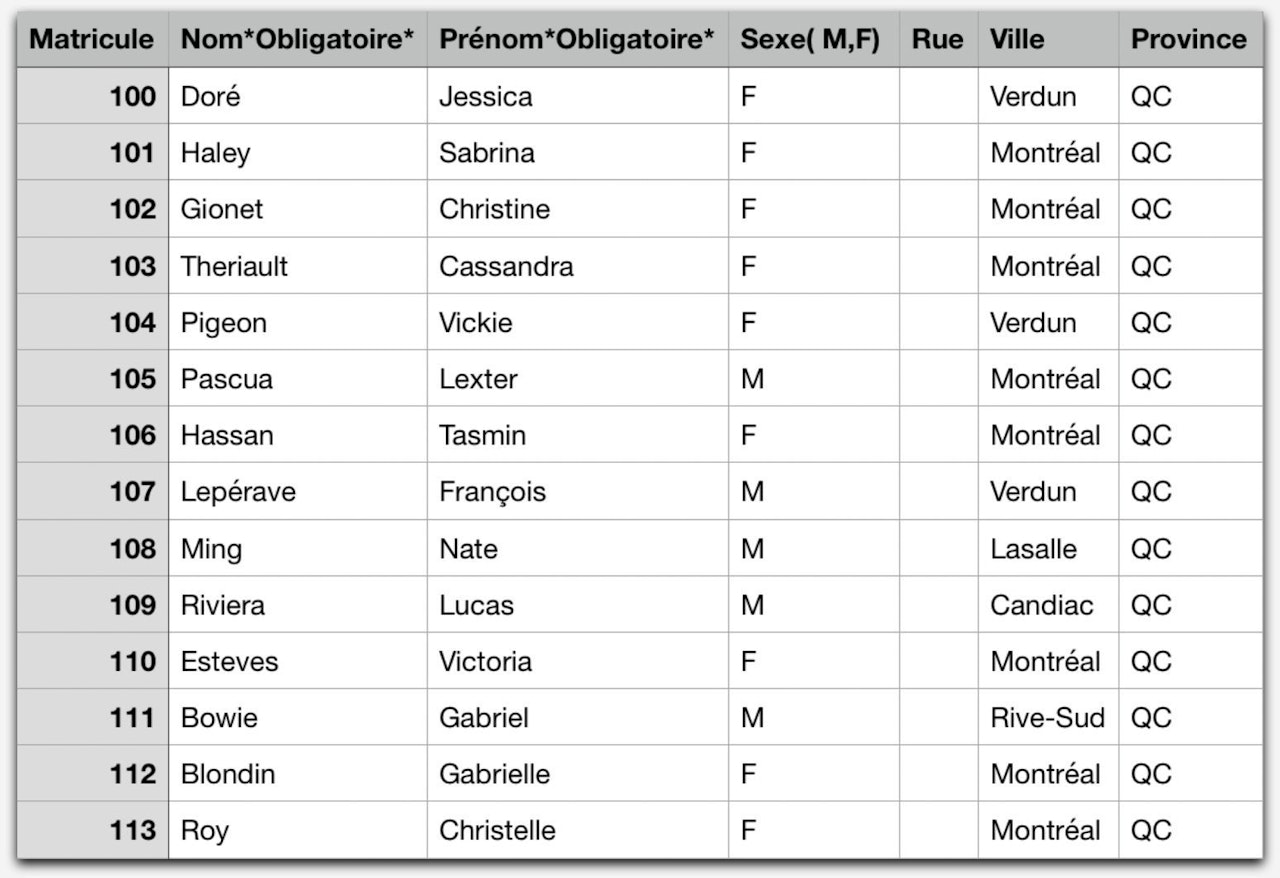Select row header 100
The width and height of the screenshot is (1280, 878).
(x=92, y=97)
